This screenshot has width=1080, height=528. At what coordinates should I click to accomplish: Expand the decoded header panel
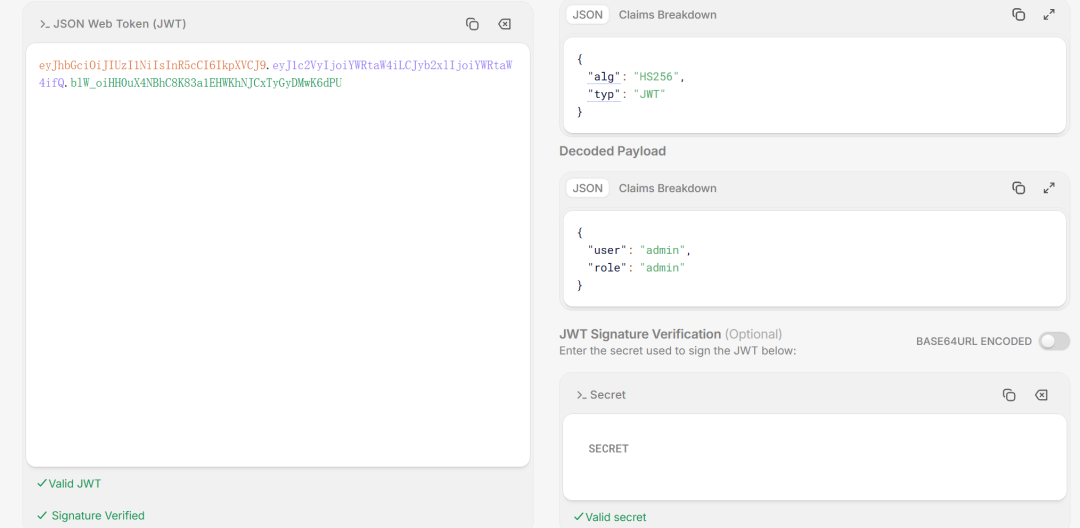pyautogui.click(x=1049, y=15)
